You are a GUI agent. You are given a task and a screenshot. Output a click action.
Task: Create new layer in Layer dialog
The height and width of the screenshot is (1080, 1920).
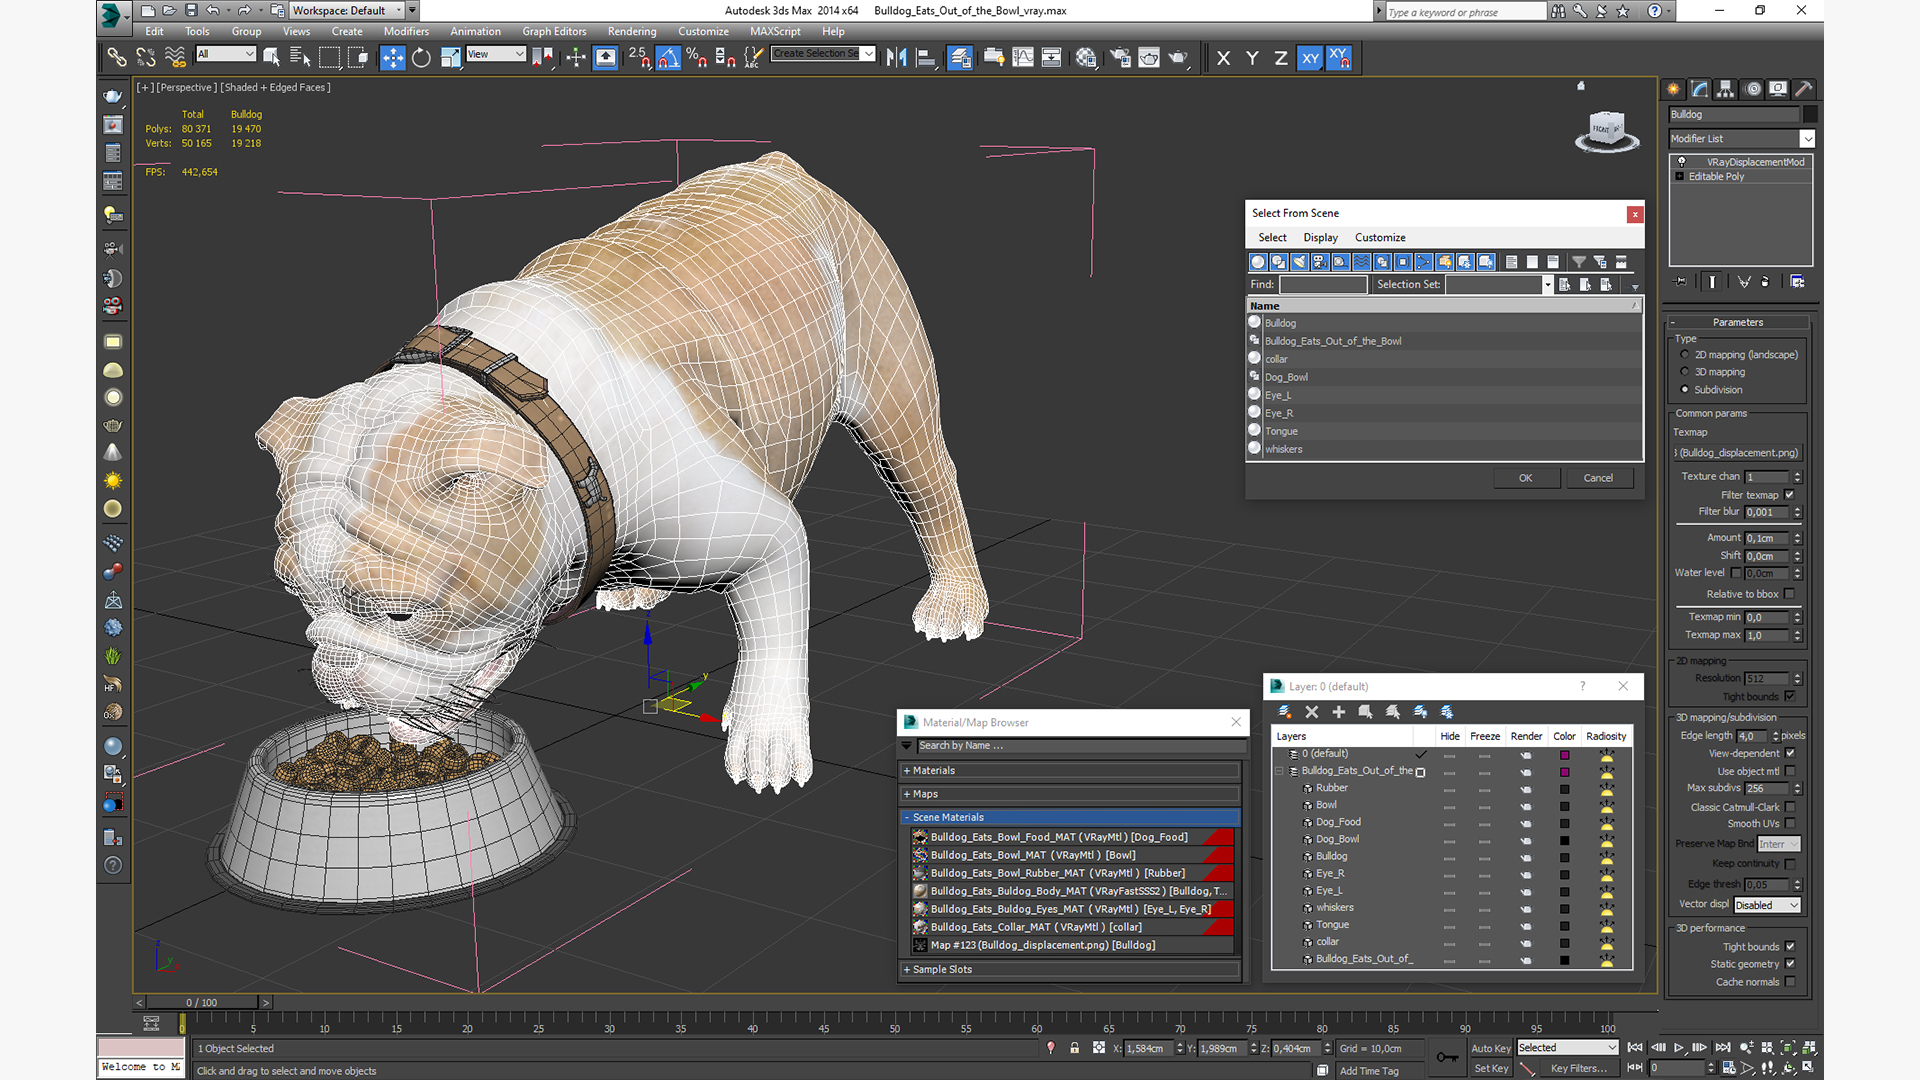pyautogui.click(x=1285, y=712)
